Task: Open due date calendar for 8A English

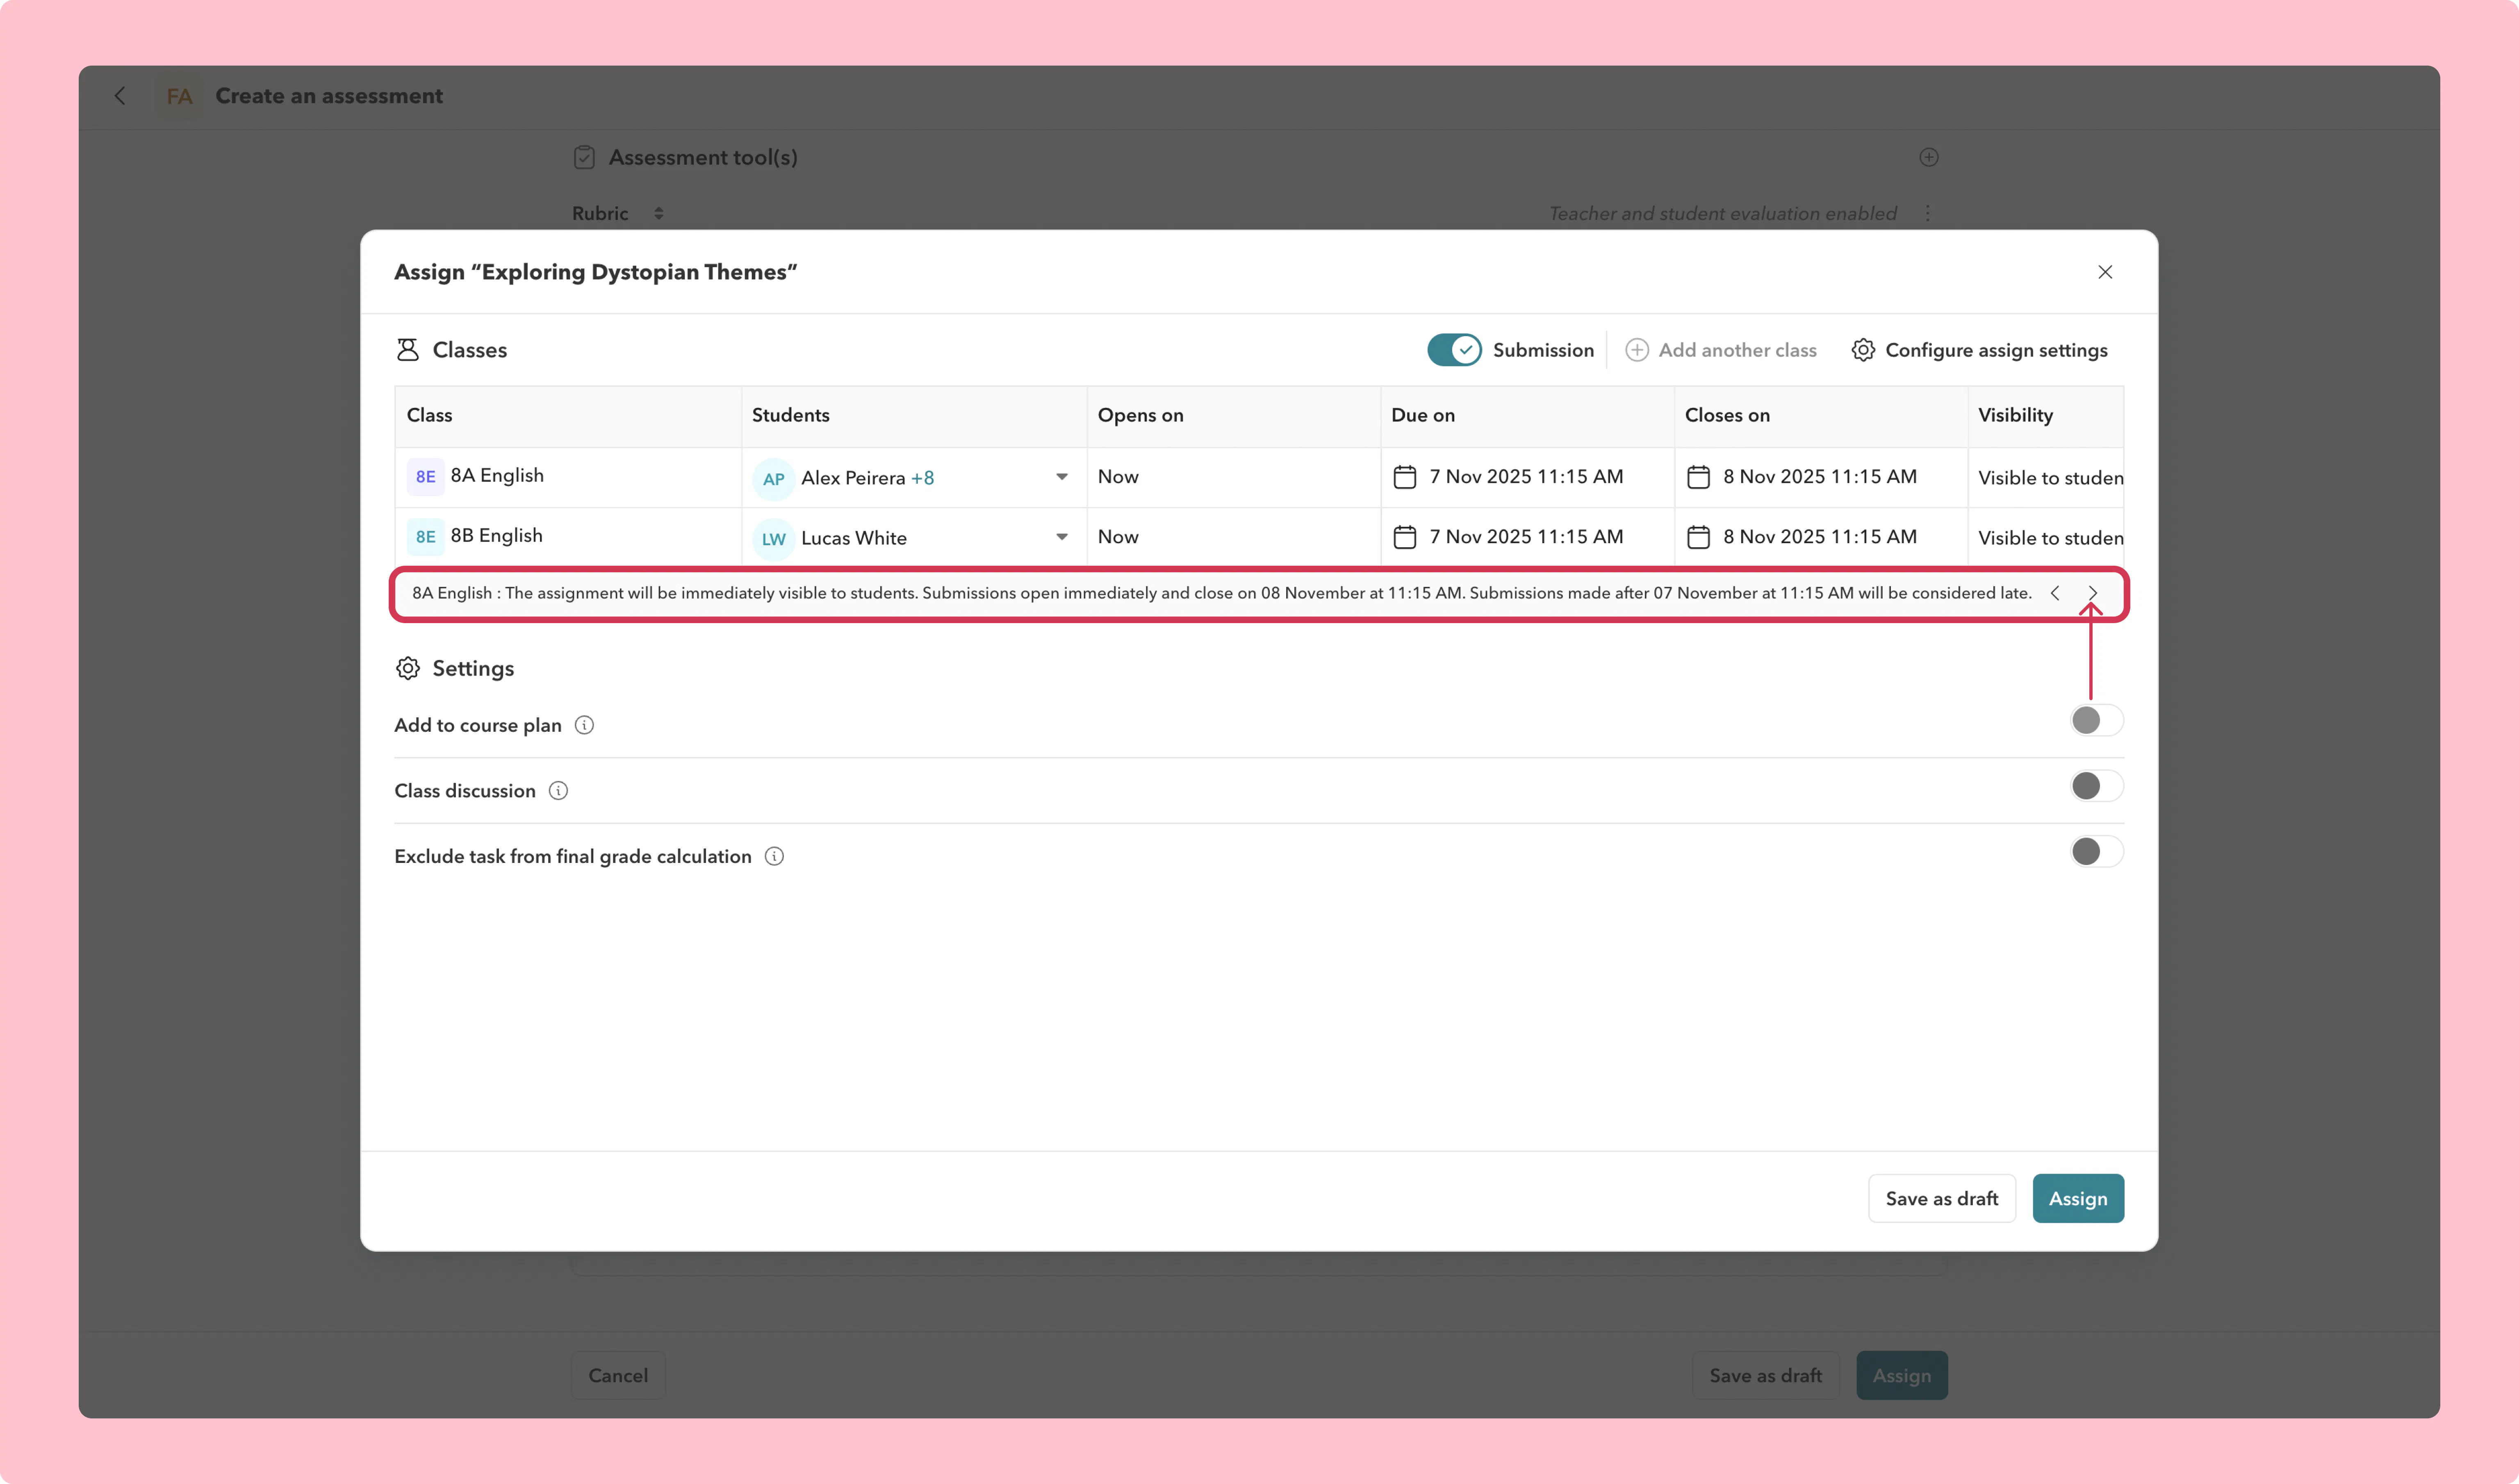Action: coord(1405,477)
